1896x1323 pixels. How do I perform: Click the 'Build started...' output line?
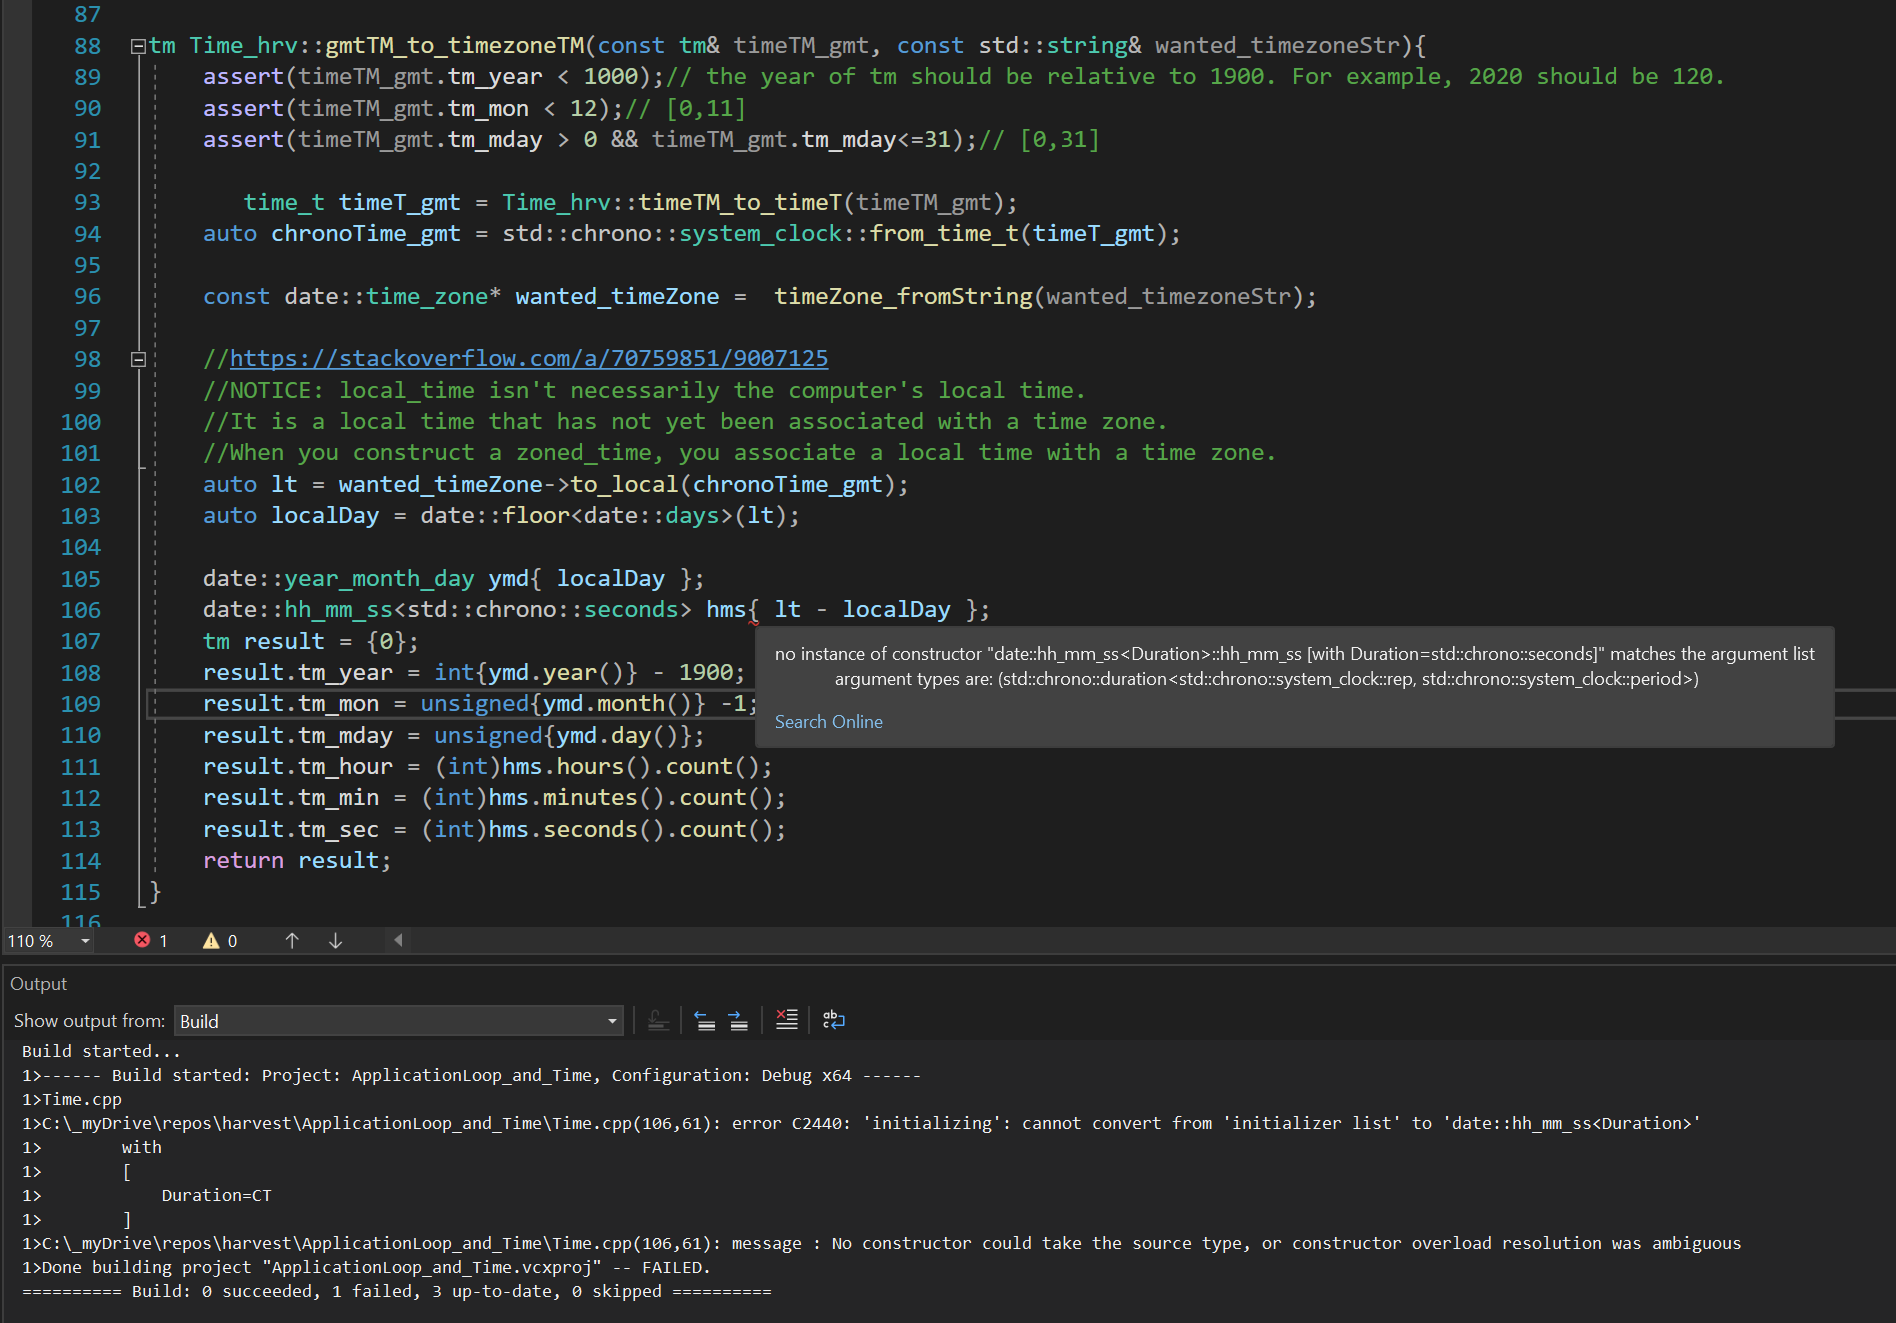pos(101,1051)
